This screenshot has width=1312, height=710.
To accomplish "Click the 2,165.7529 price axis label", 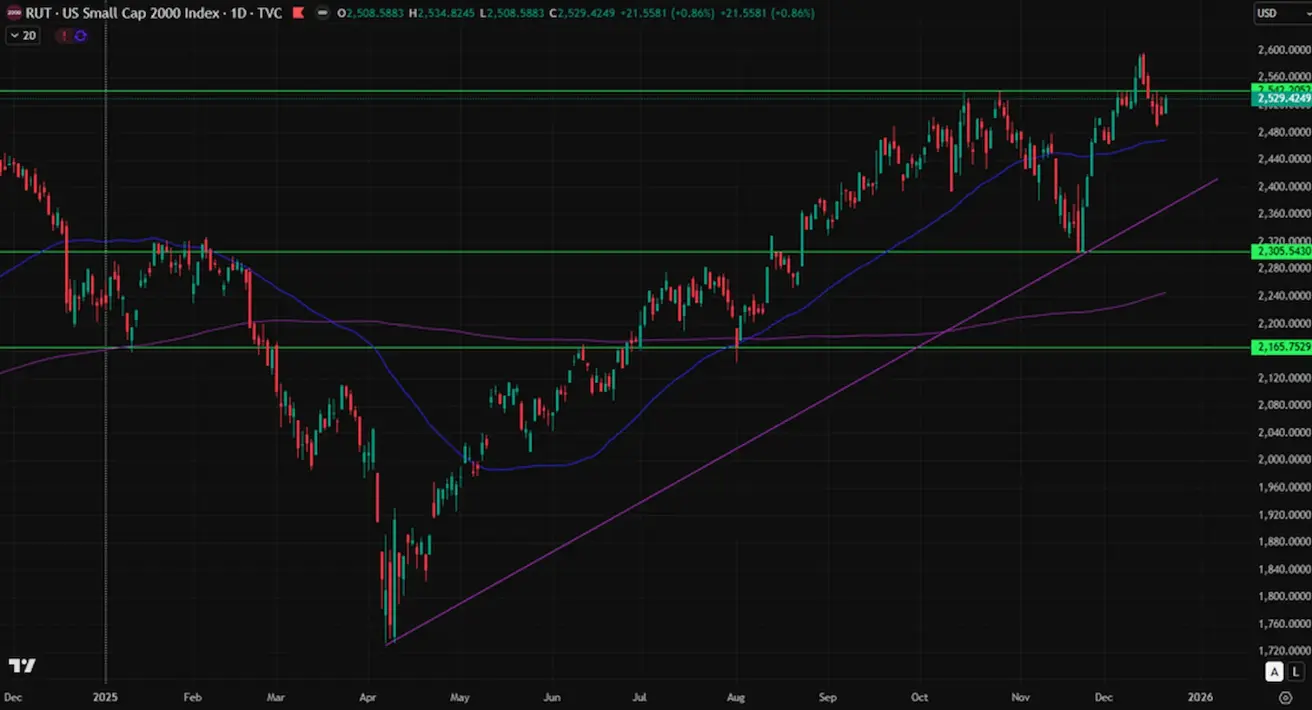I will (x=1281, y=347).
